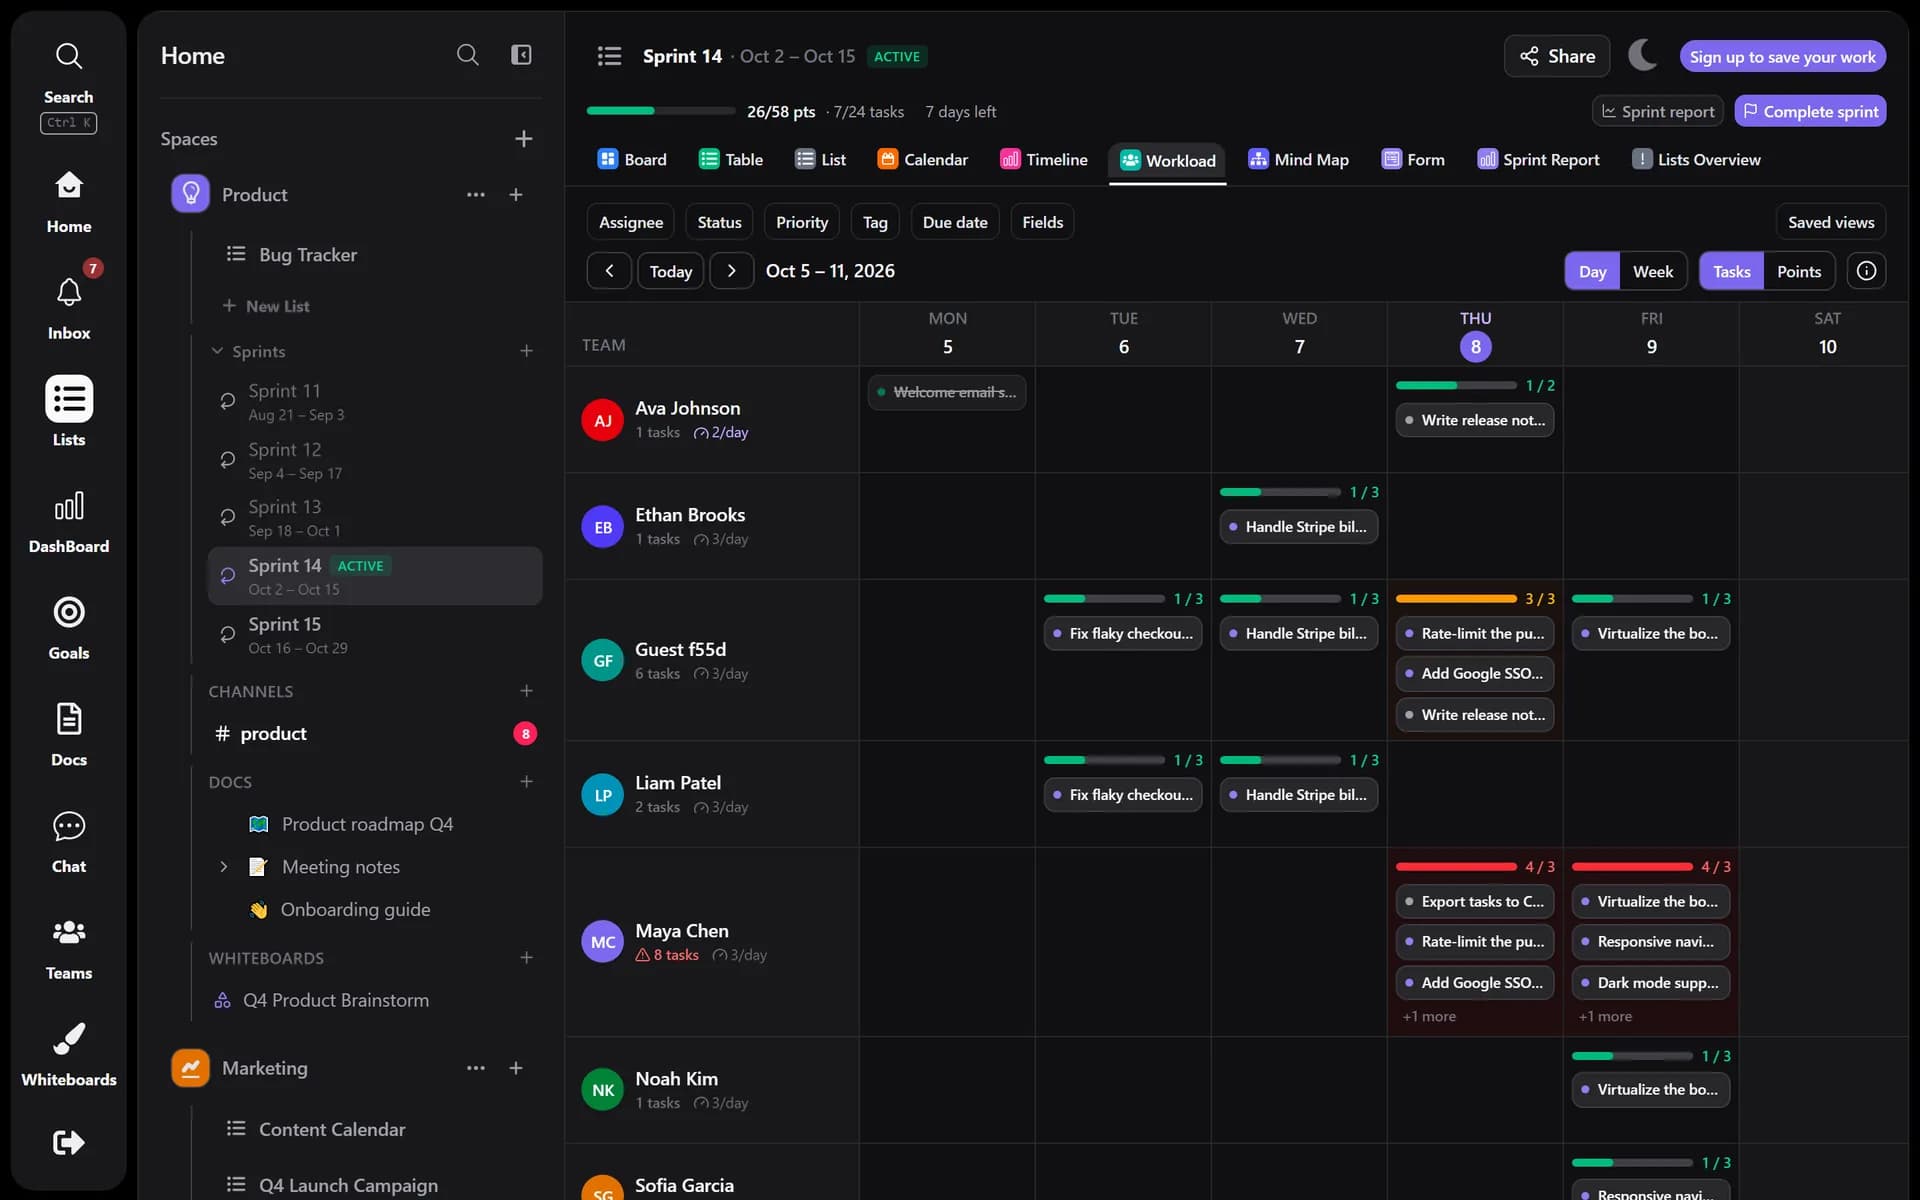Screen dimensions: 1920x1200
Task: Open the Assignee filter dropdown
Action: click(x=630, y=222)
